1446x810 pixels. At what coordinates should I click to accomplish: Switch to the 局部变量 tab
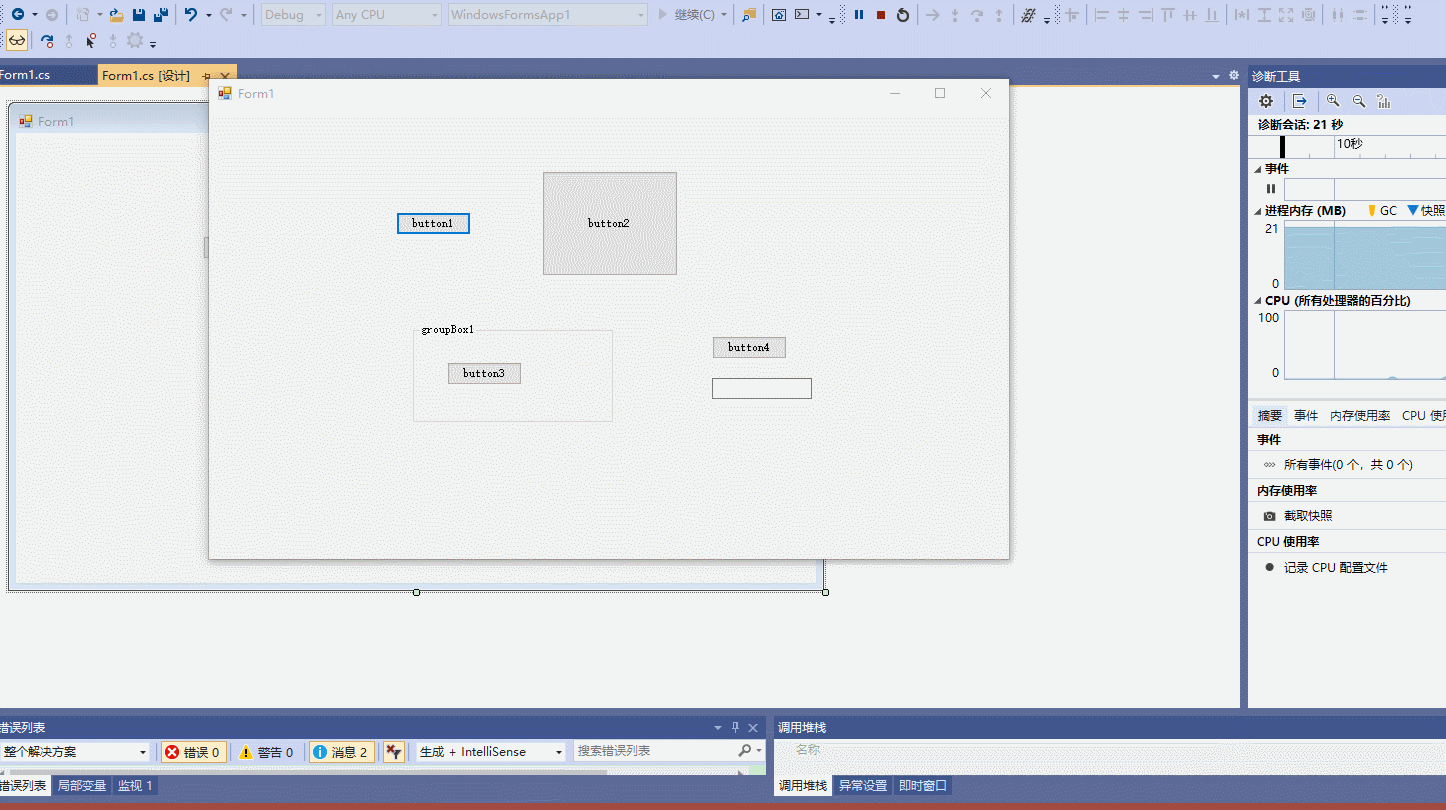coord(82,786)
